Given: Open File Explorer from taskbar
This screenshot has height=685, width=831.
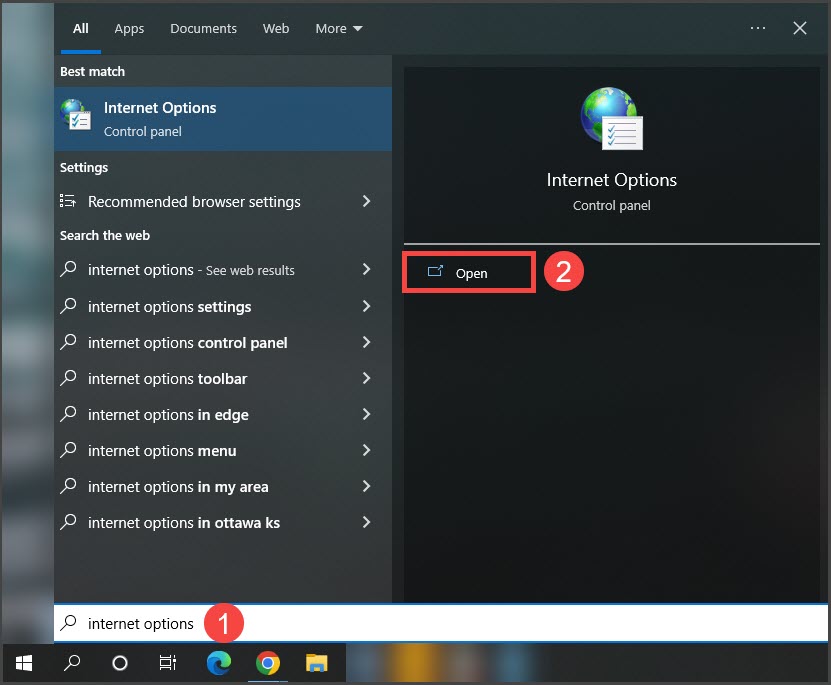Looking at the screenshot, I should pos(316,663).
